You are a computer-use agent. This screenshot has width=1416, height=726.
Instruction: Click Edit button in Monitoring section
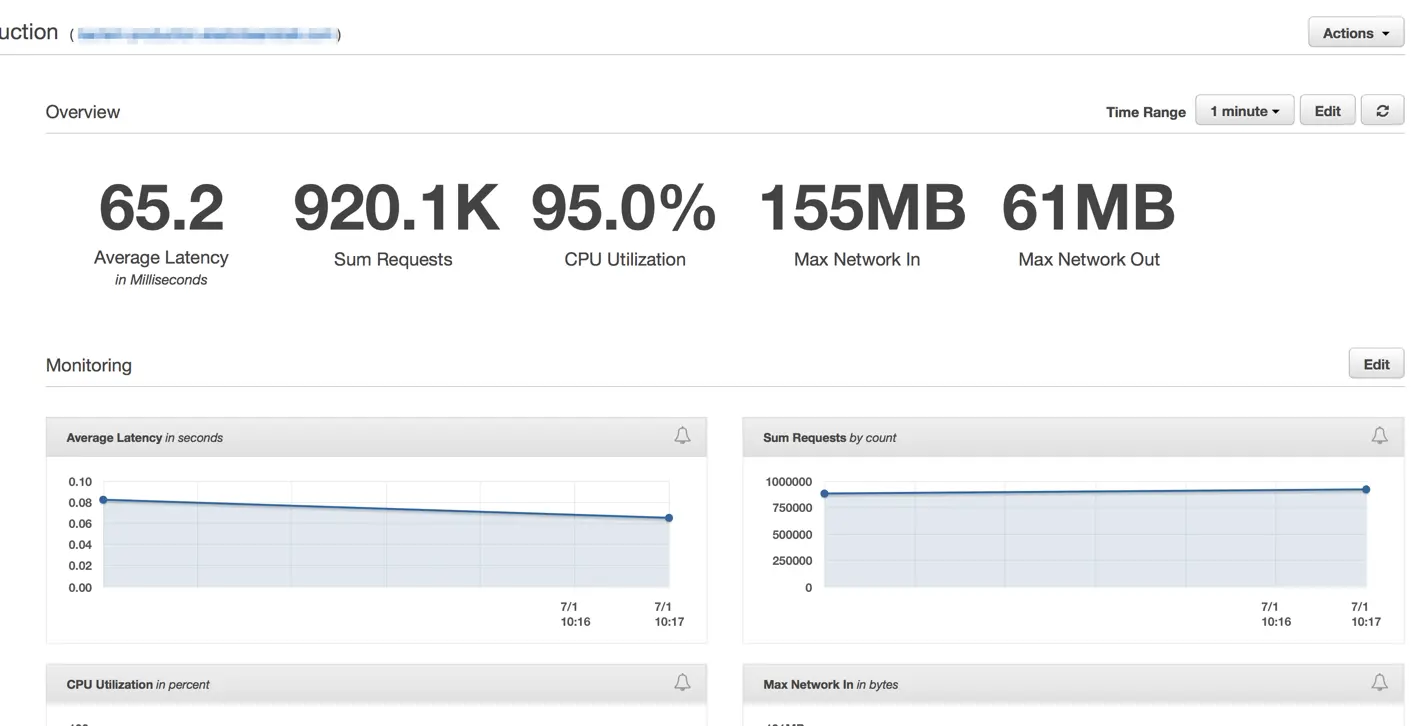coord(1376,364)
